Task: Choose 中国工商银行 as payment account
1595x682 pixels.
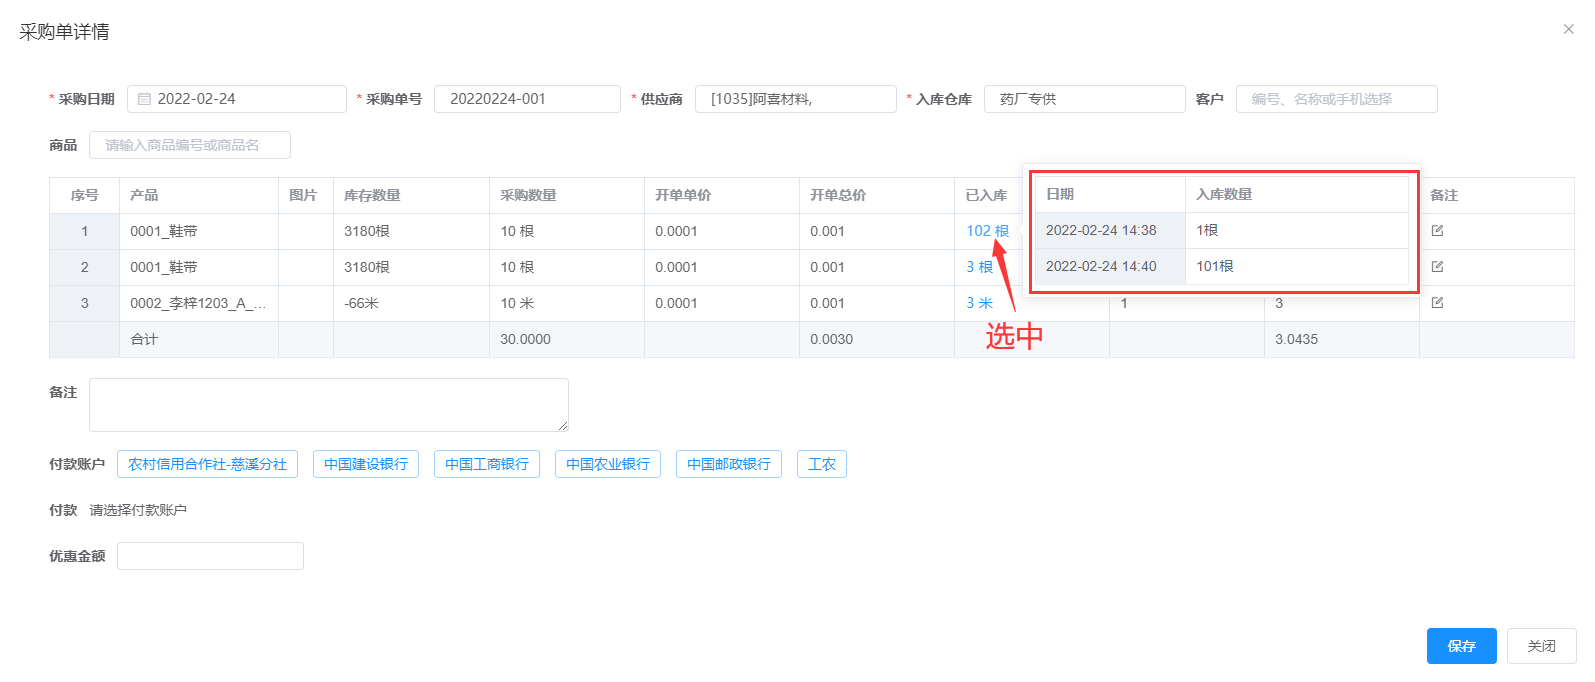Action: (487, 464)
